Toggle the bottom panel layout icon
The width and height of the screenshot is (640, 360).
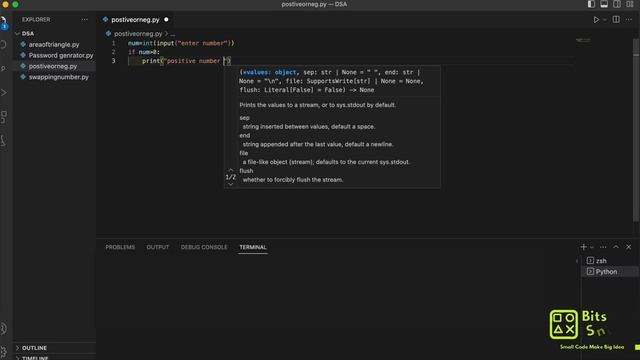point(604,4)
